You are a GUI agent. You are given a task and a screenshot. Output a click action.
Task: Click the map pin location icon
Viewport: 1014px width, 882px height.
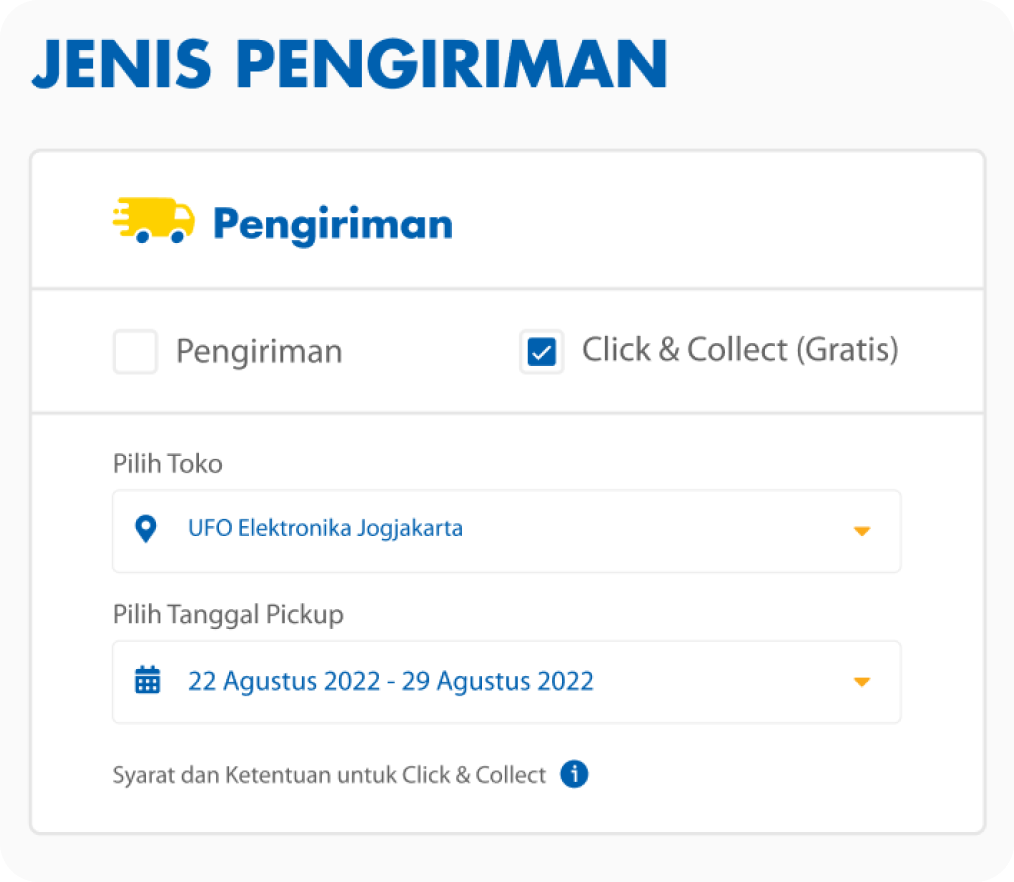(146, 528)
